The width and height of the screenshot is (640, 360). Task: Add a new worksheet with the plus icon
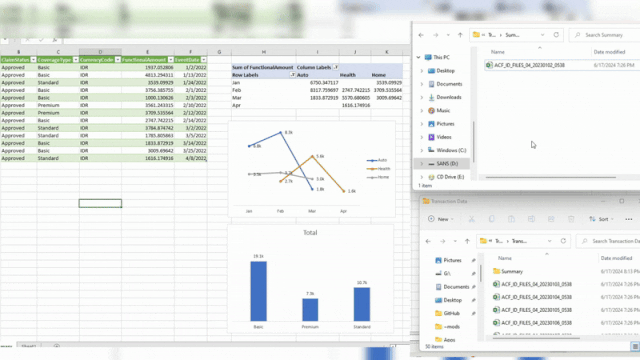point(57,347)
